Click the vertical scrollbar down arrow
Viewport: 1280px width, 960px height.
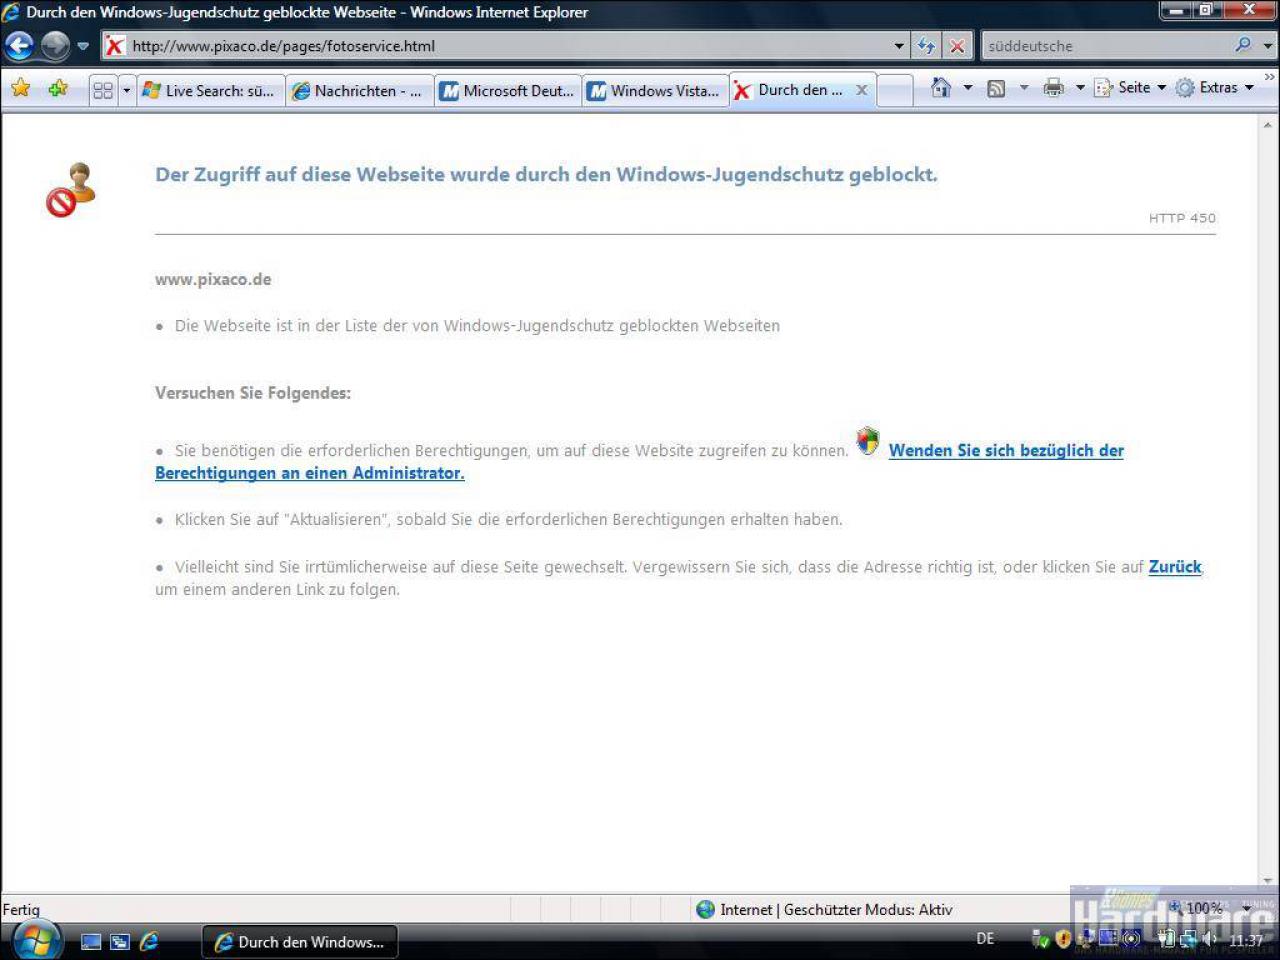[x=1268, y=881]
